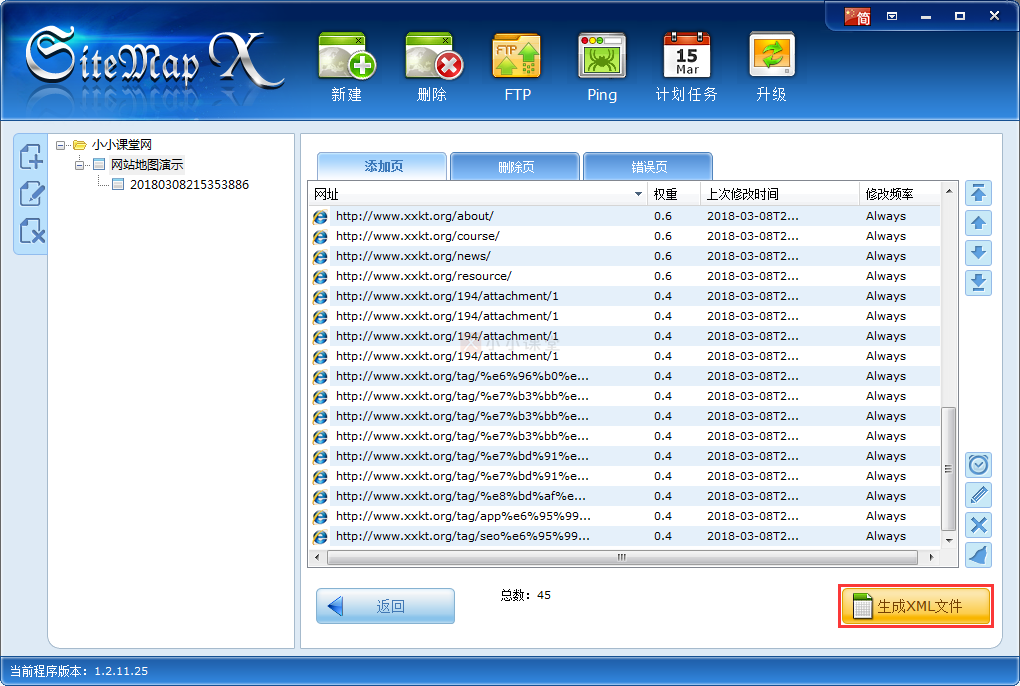Sort by the 修改频率 column header

click(x=900, y=194)
